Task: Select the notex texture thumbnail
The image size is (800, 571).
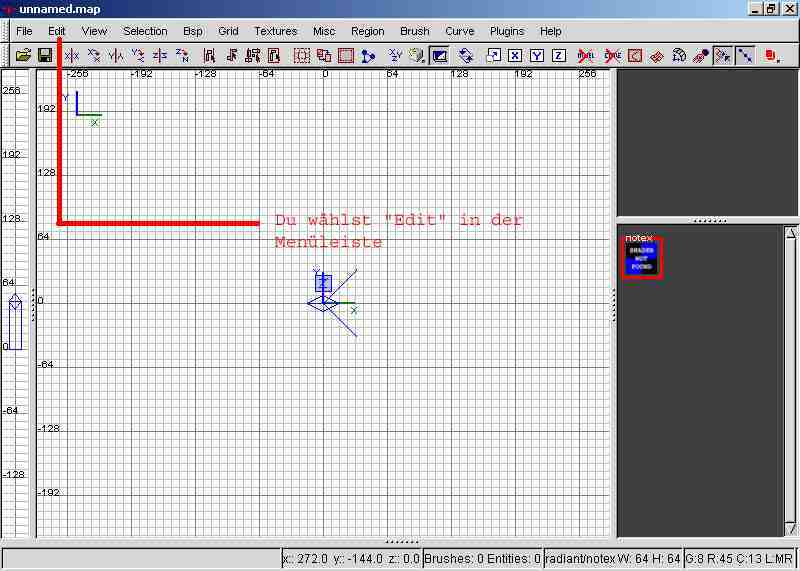Action: coord(641,258)
